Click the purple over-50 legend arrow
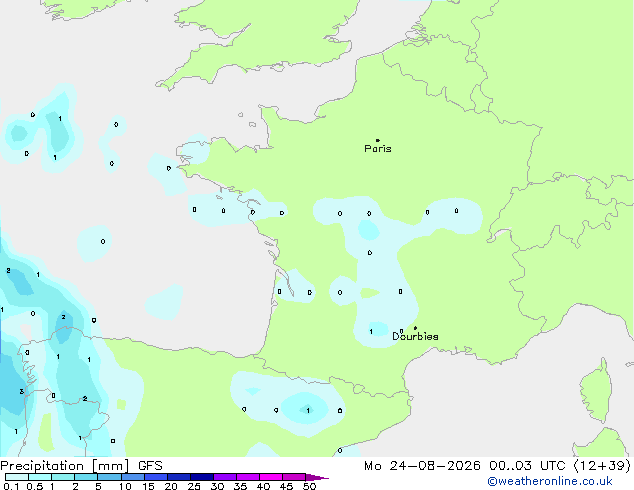634x490 pixels. pyautogui.click(x=315, y=477)
